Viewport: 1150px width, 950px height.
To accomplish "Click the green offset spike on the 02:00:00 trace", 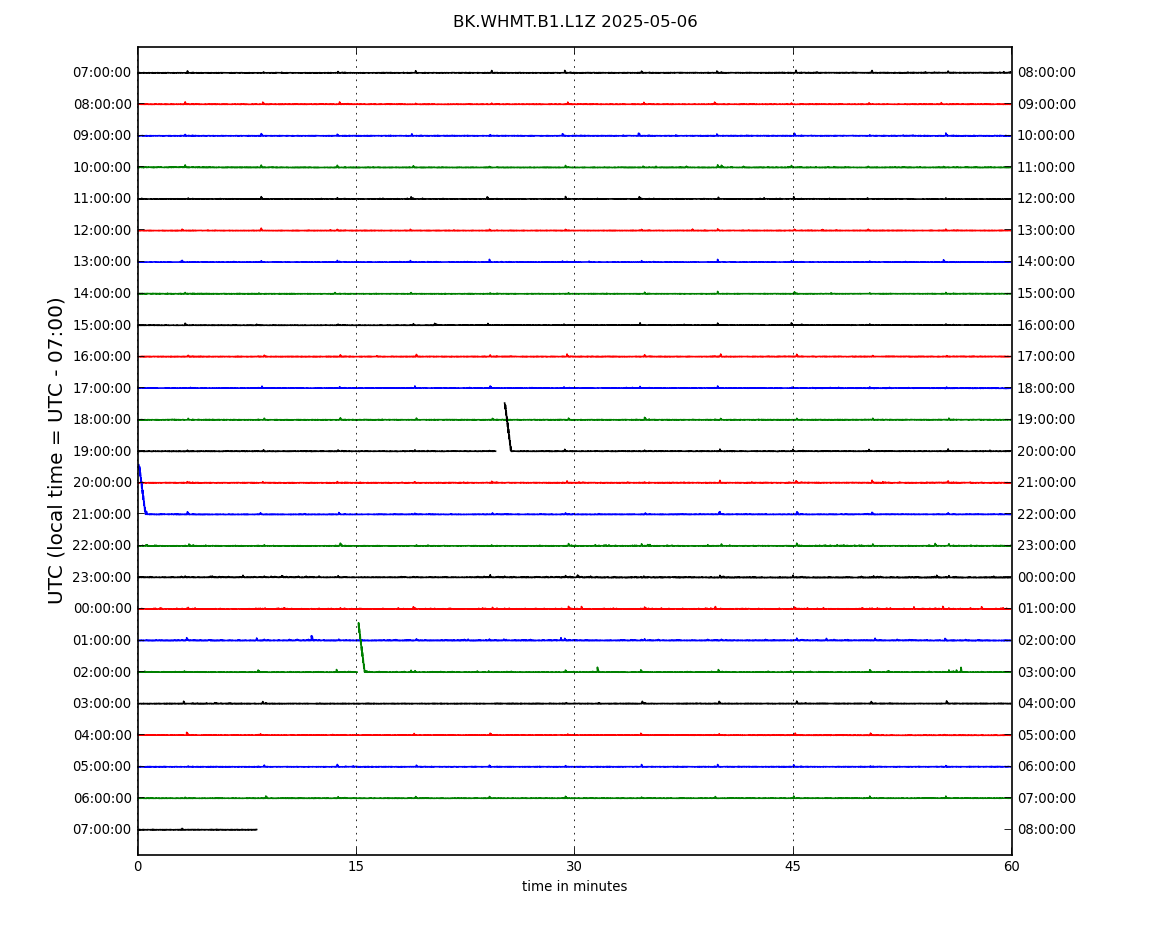I will click(362, 647).
